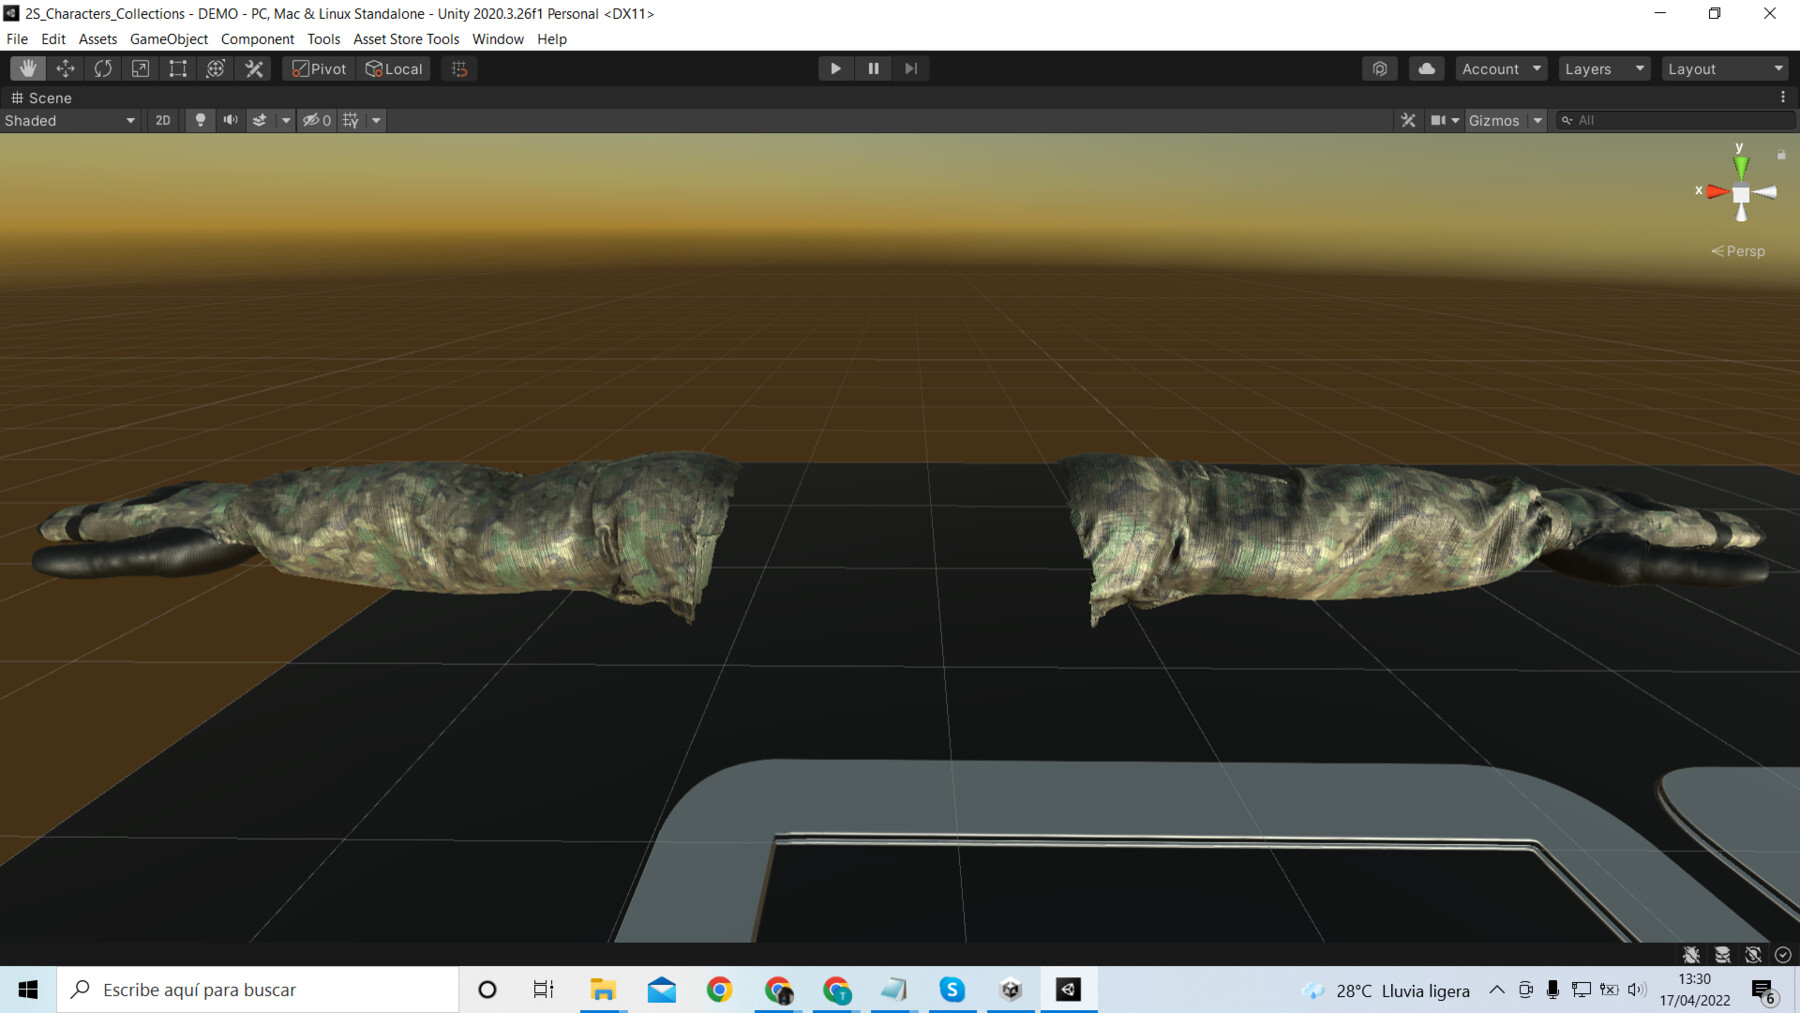
Task: Select the Move tool
Action: pyautogui.click(x=65, y=68)
